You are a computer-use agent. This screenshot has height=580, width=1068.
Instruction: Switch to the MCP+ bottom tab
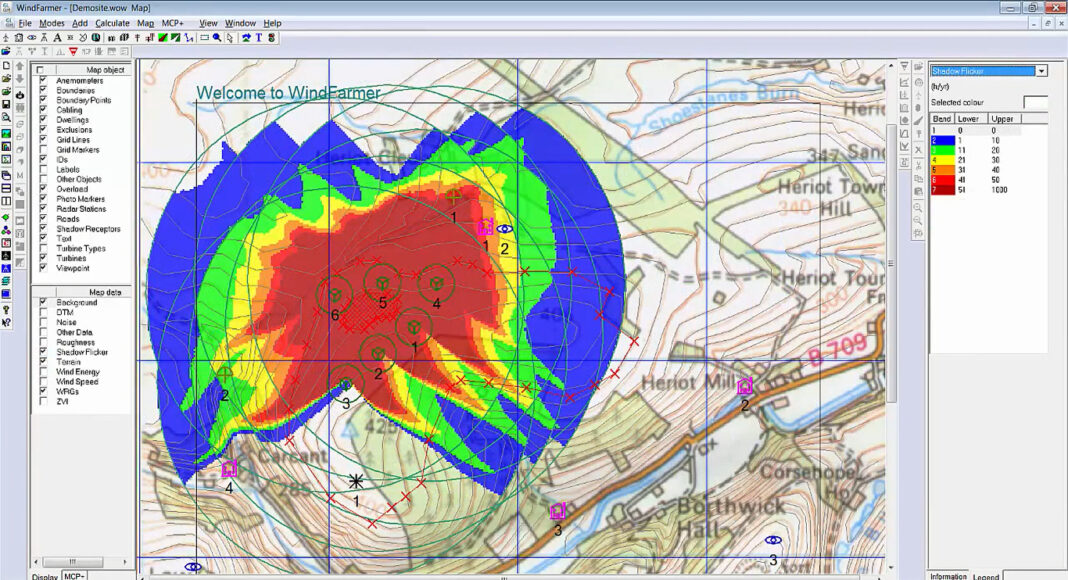pos(74,576)
